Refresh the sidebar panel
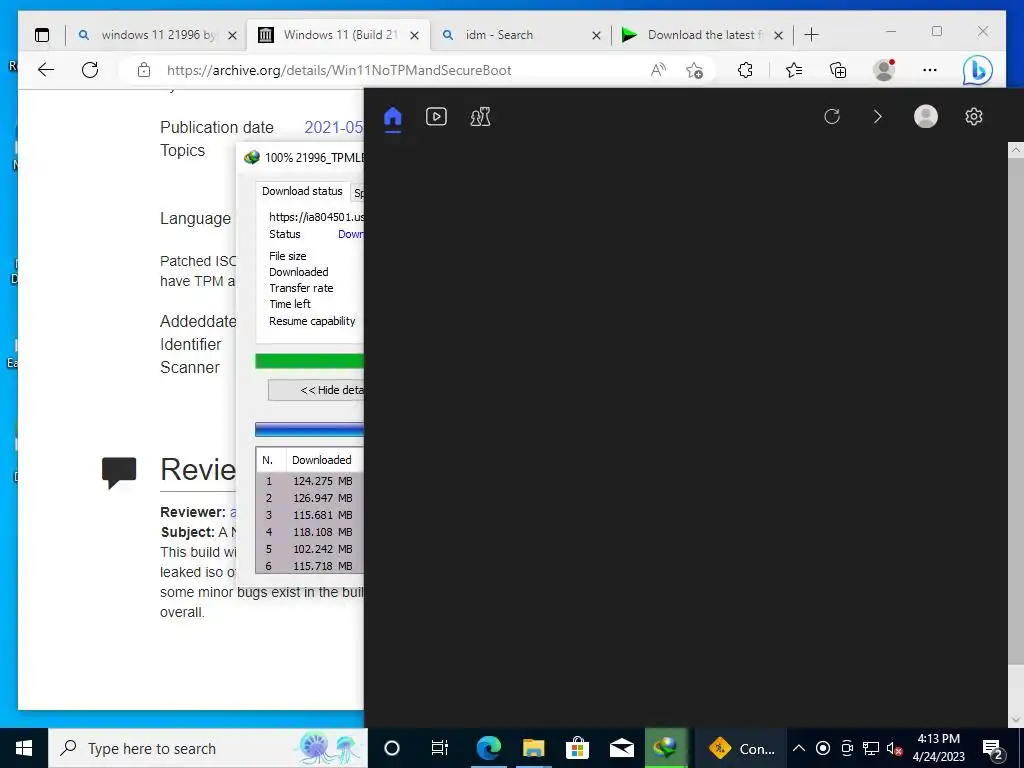This screenshot has height=768, width=1024. (831, 117)
